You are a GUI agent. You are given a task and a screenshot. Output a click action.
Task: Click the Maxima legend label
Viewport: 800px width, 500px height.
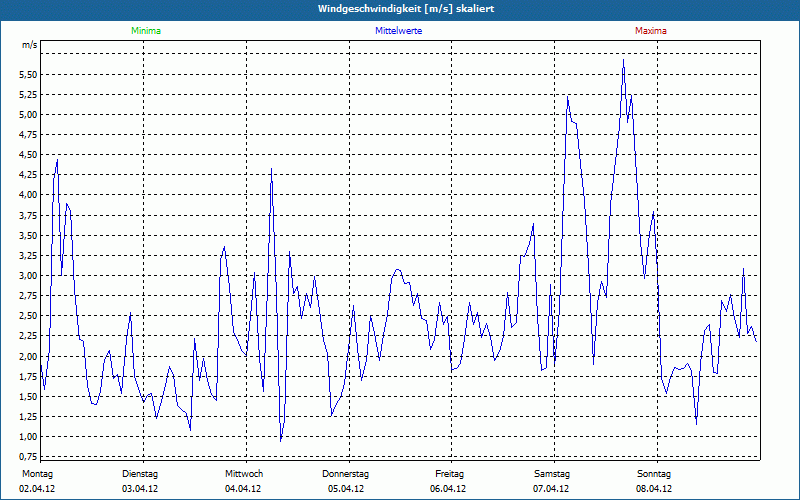click(651, 31)
